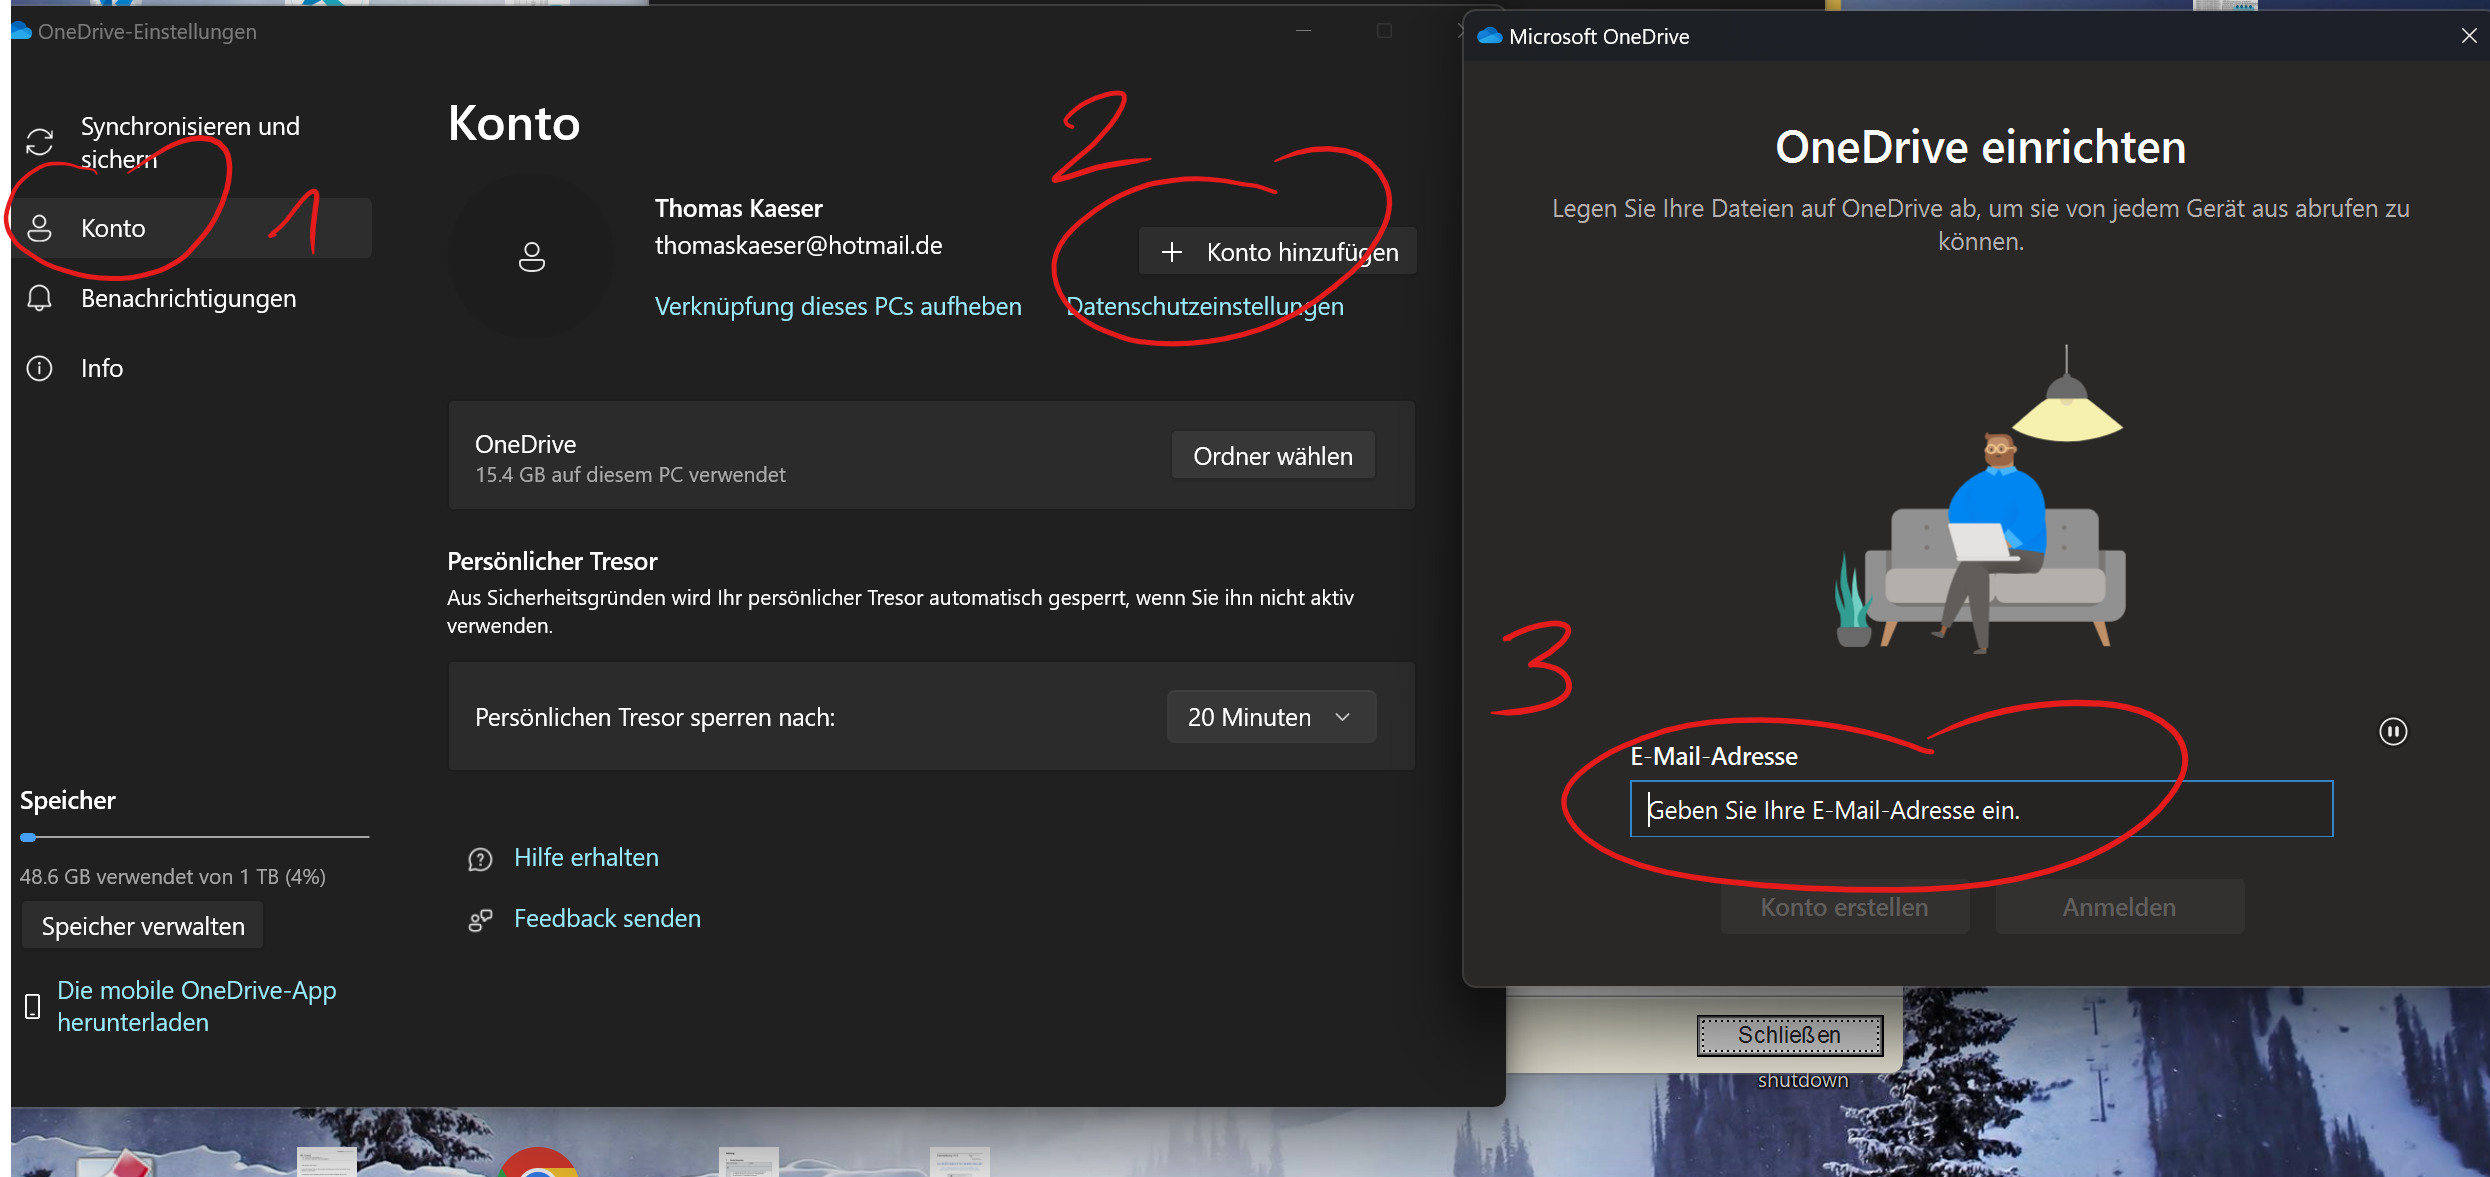The height and width of the screenshot is (1177, 2490).
Task: Click the mobile phone icon
Action: [32, 1006]
